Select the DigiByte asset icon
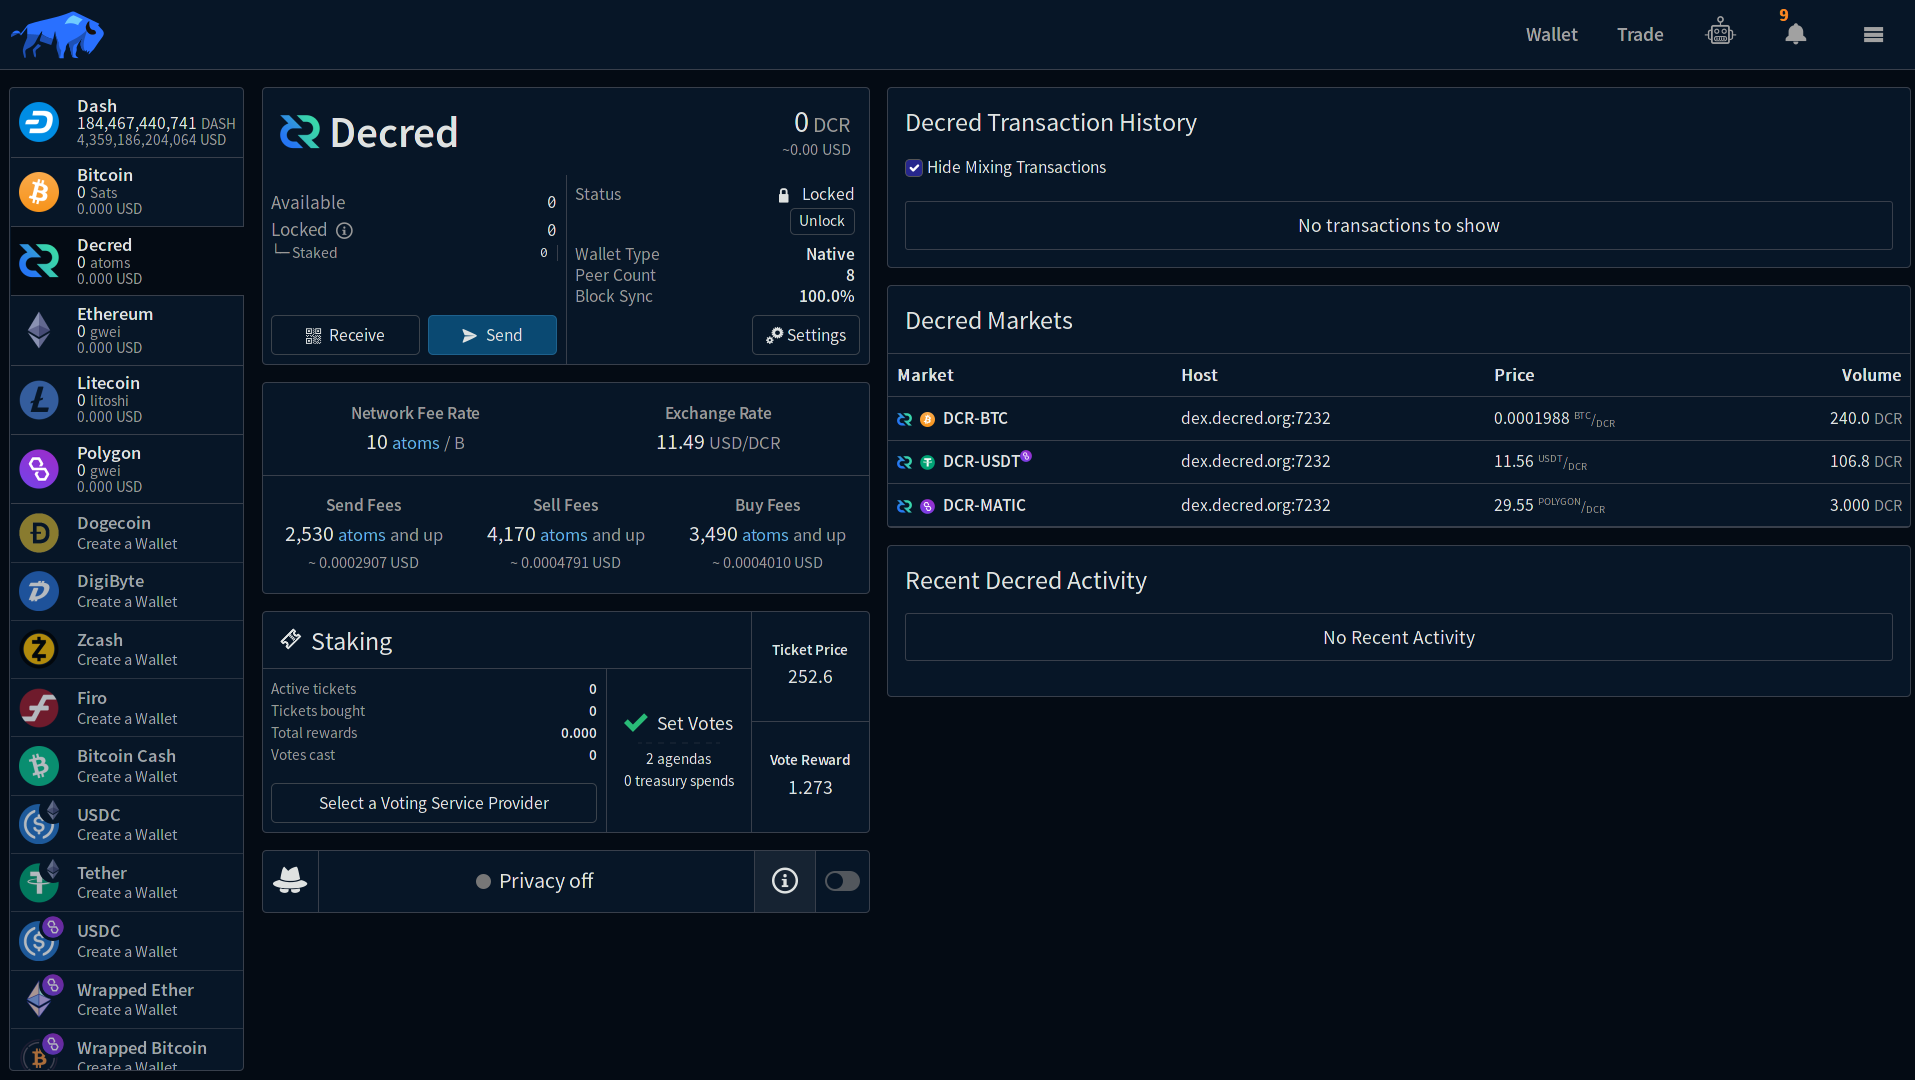The image size is (1915, 1080). coord(39,591)
